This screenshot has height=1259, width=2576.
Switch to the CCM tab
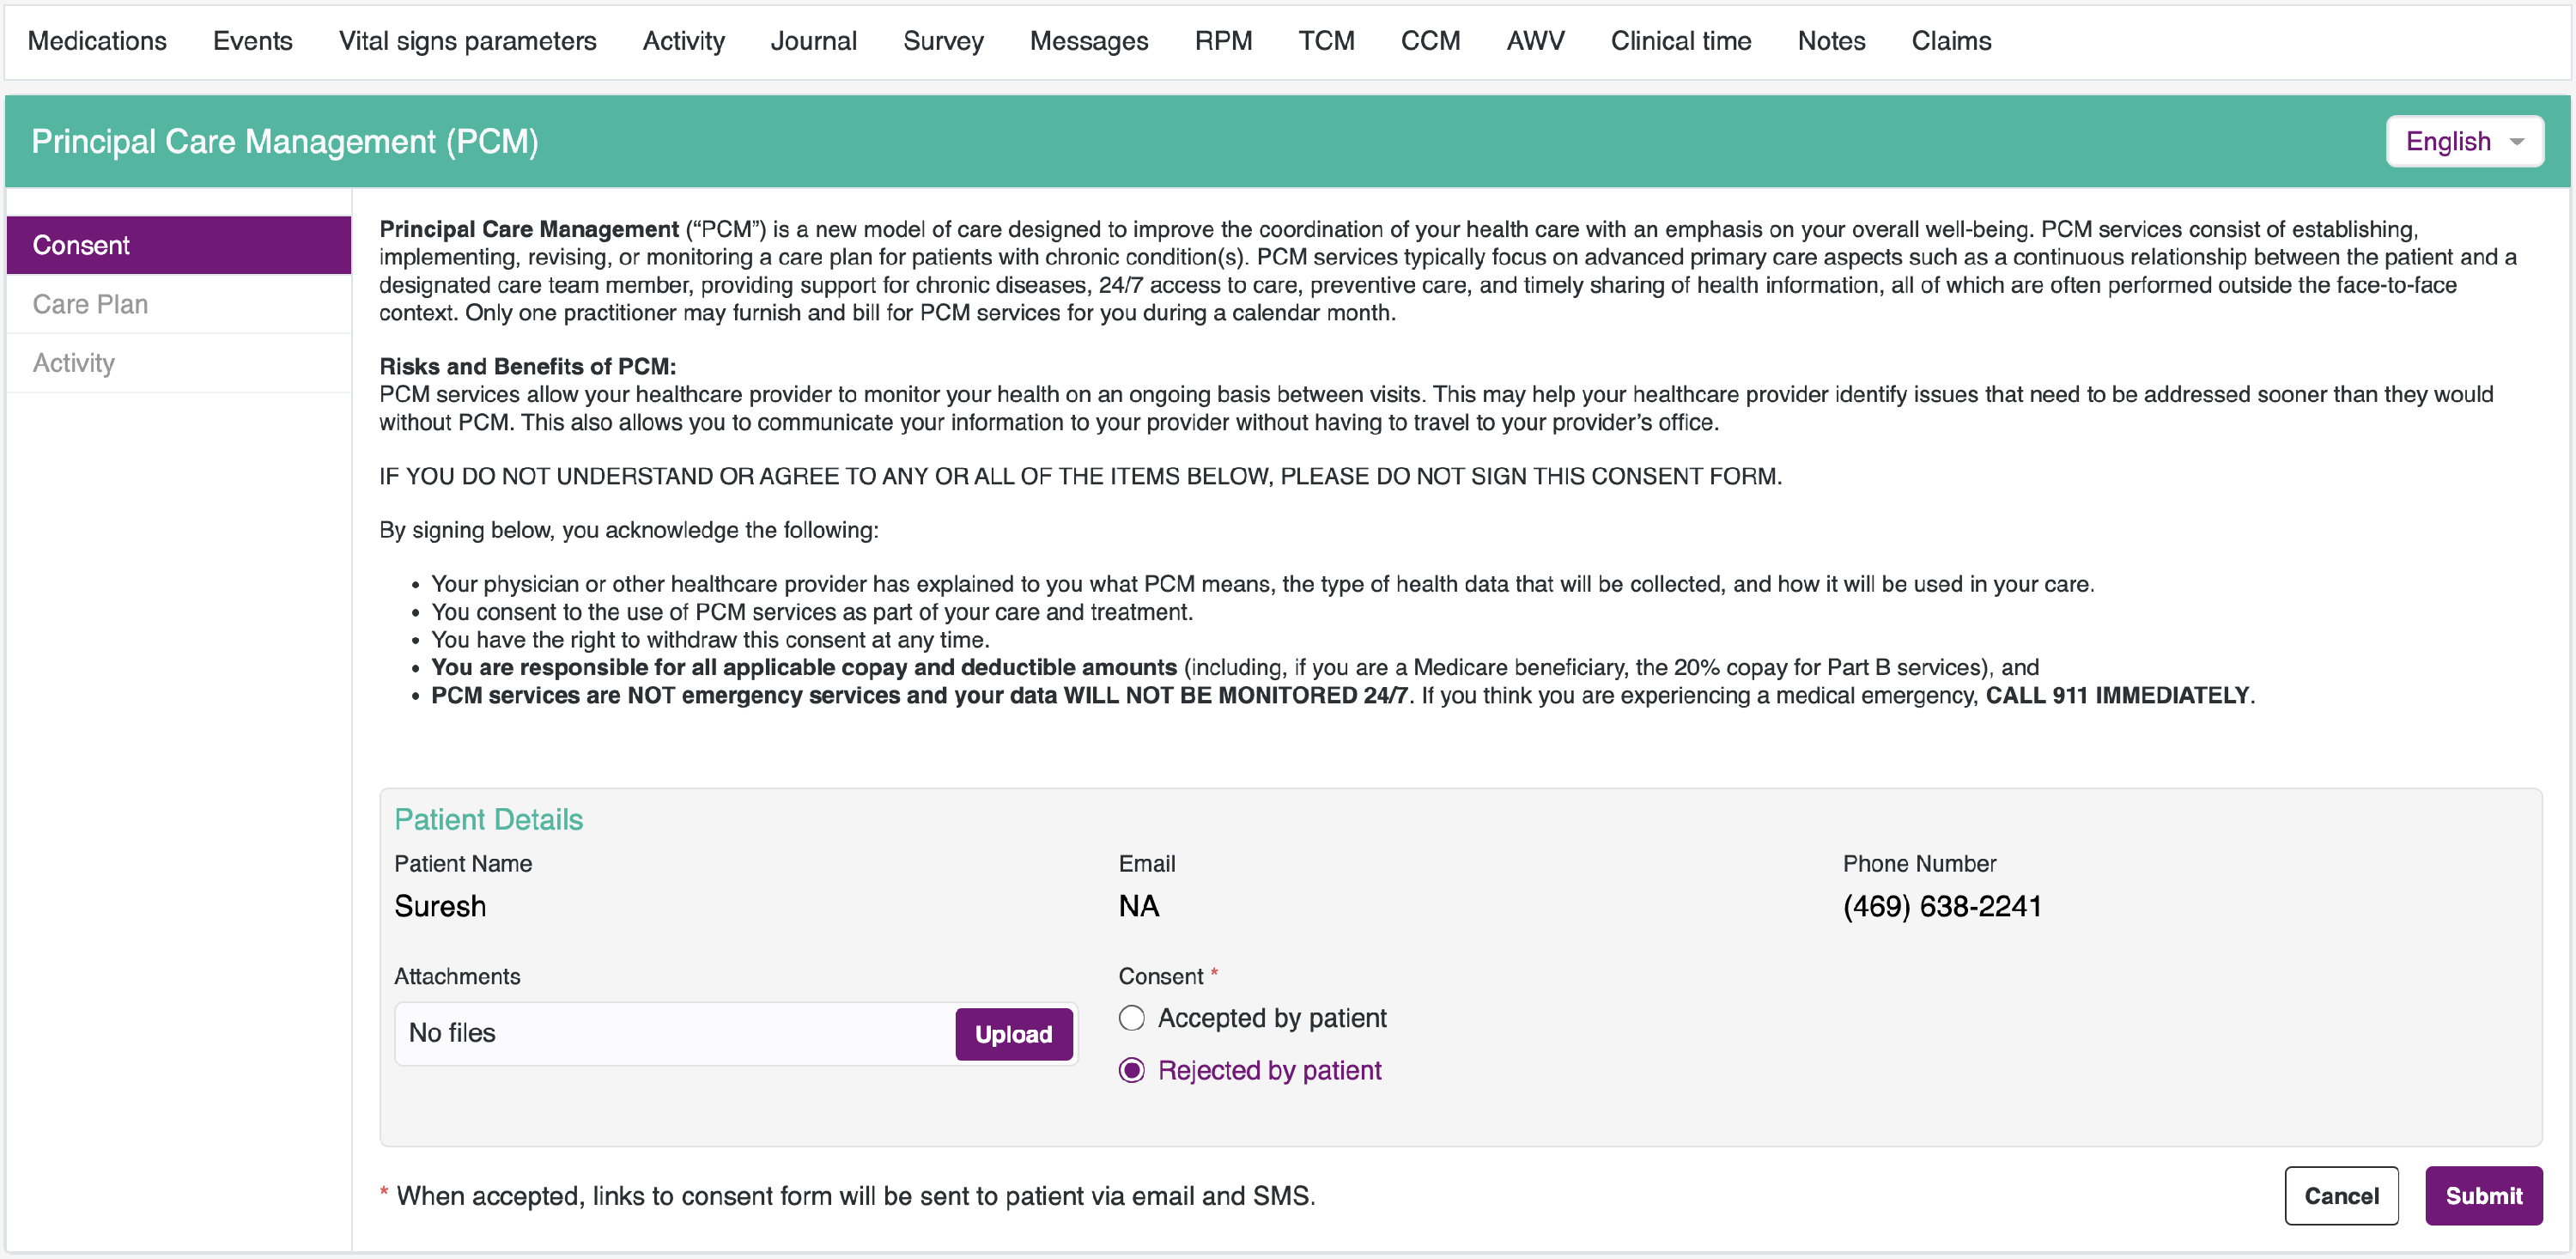click(1429, 41)
